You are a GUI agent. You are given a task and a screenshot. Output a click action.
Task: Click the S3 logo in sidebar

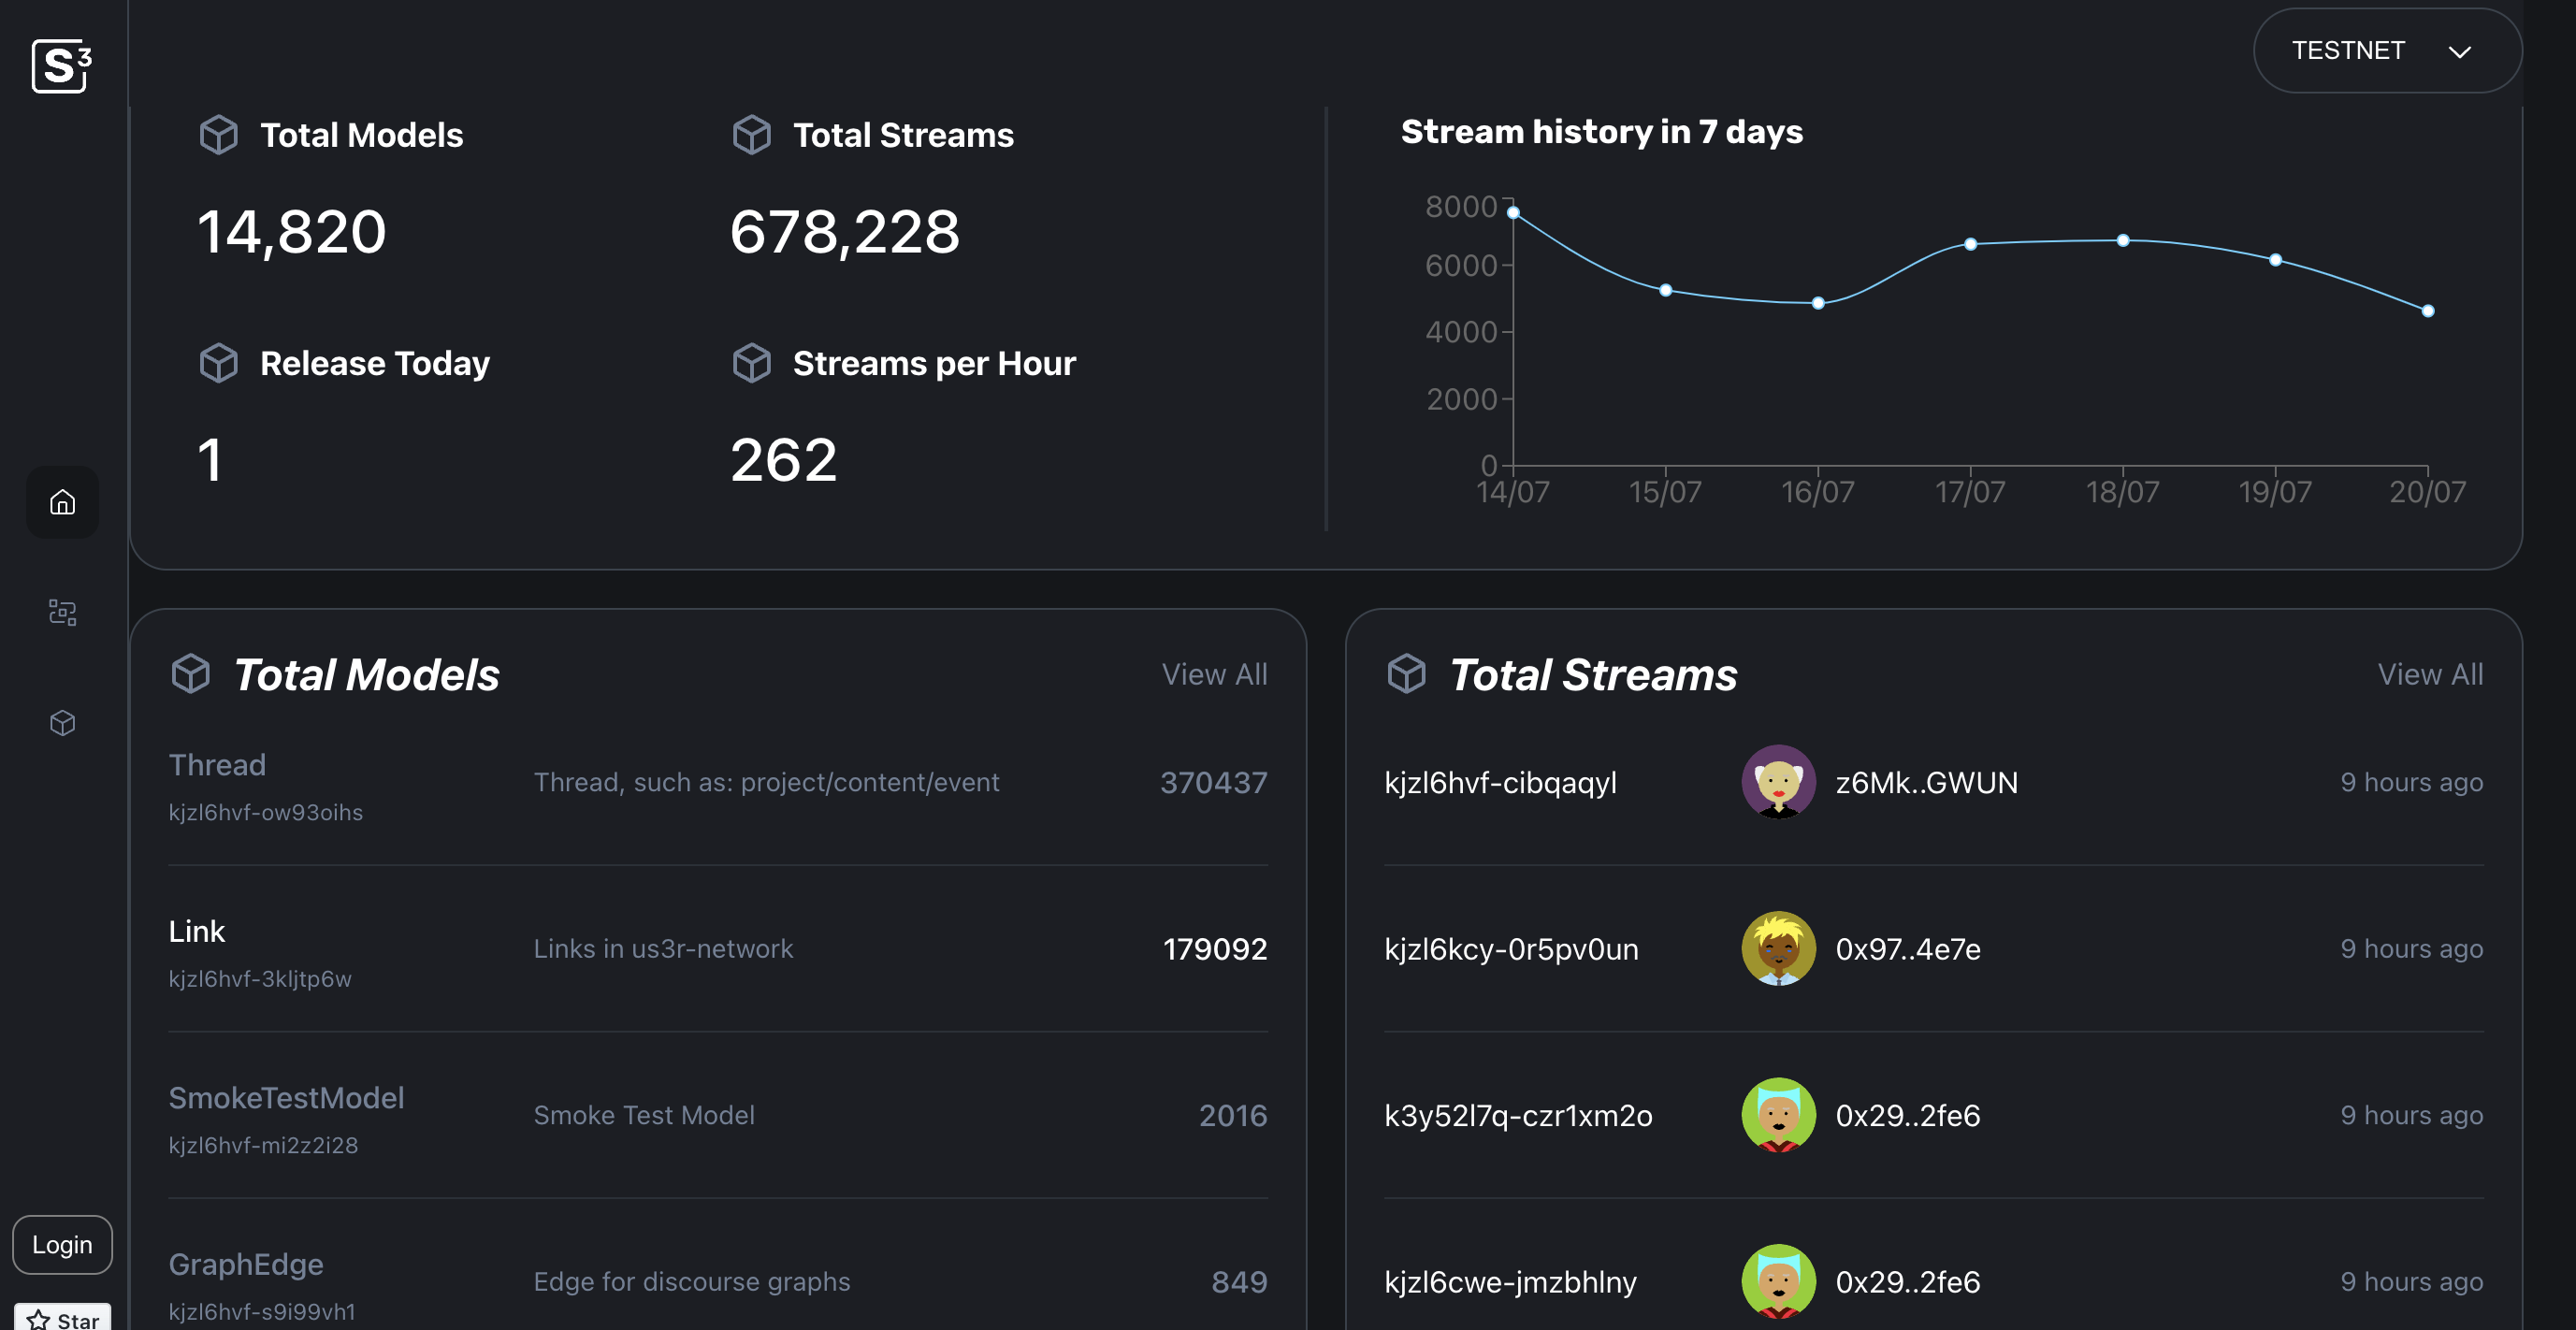tap(61, 66)
